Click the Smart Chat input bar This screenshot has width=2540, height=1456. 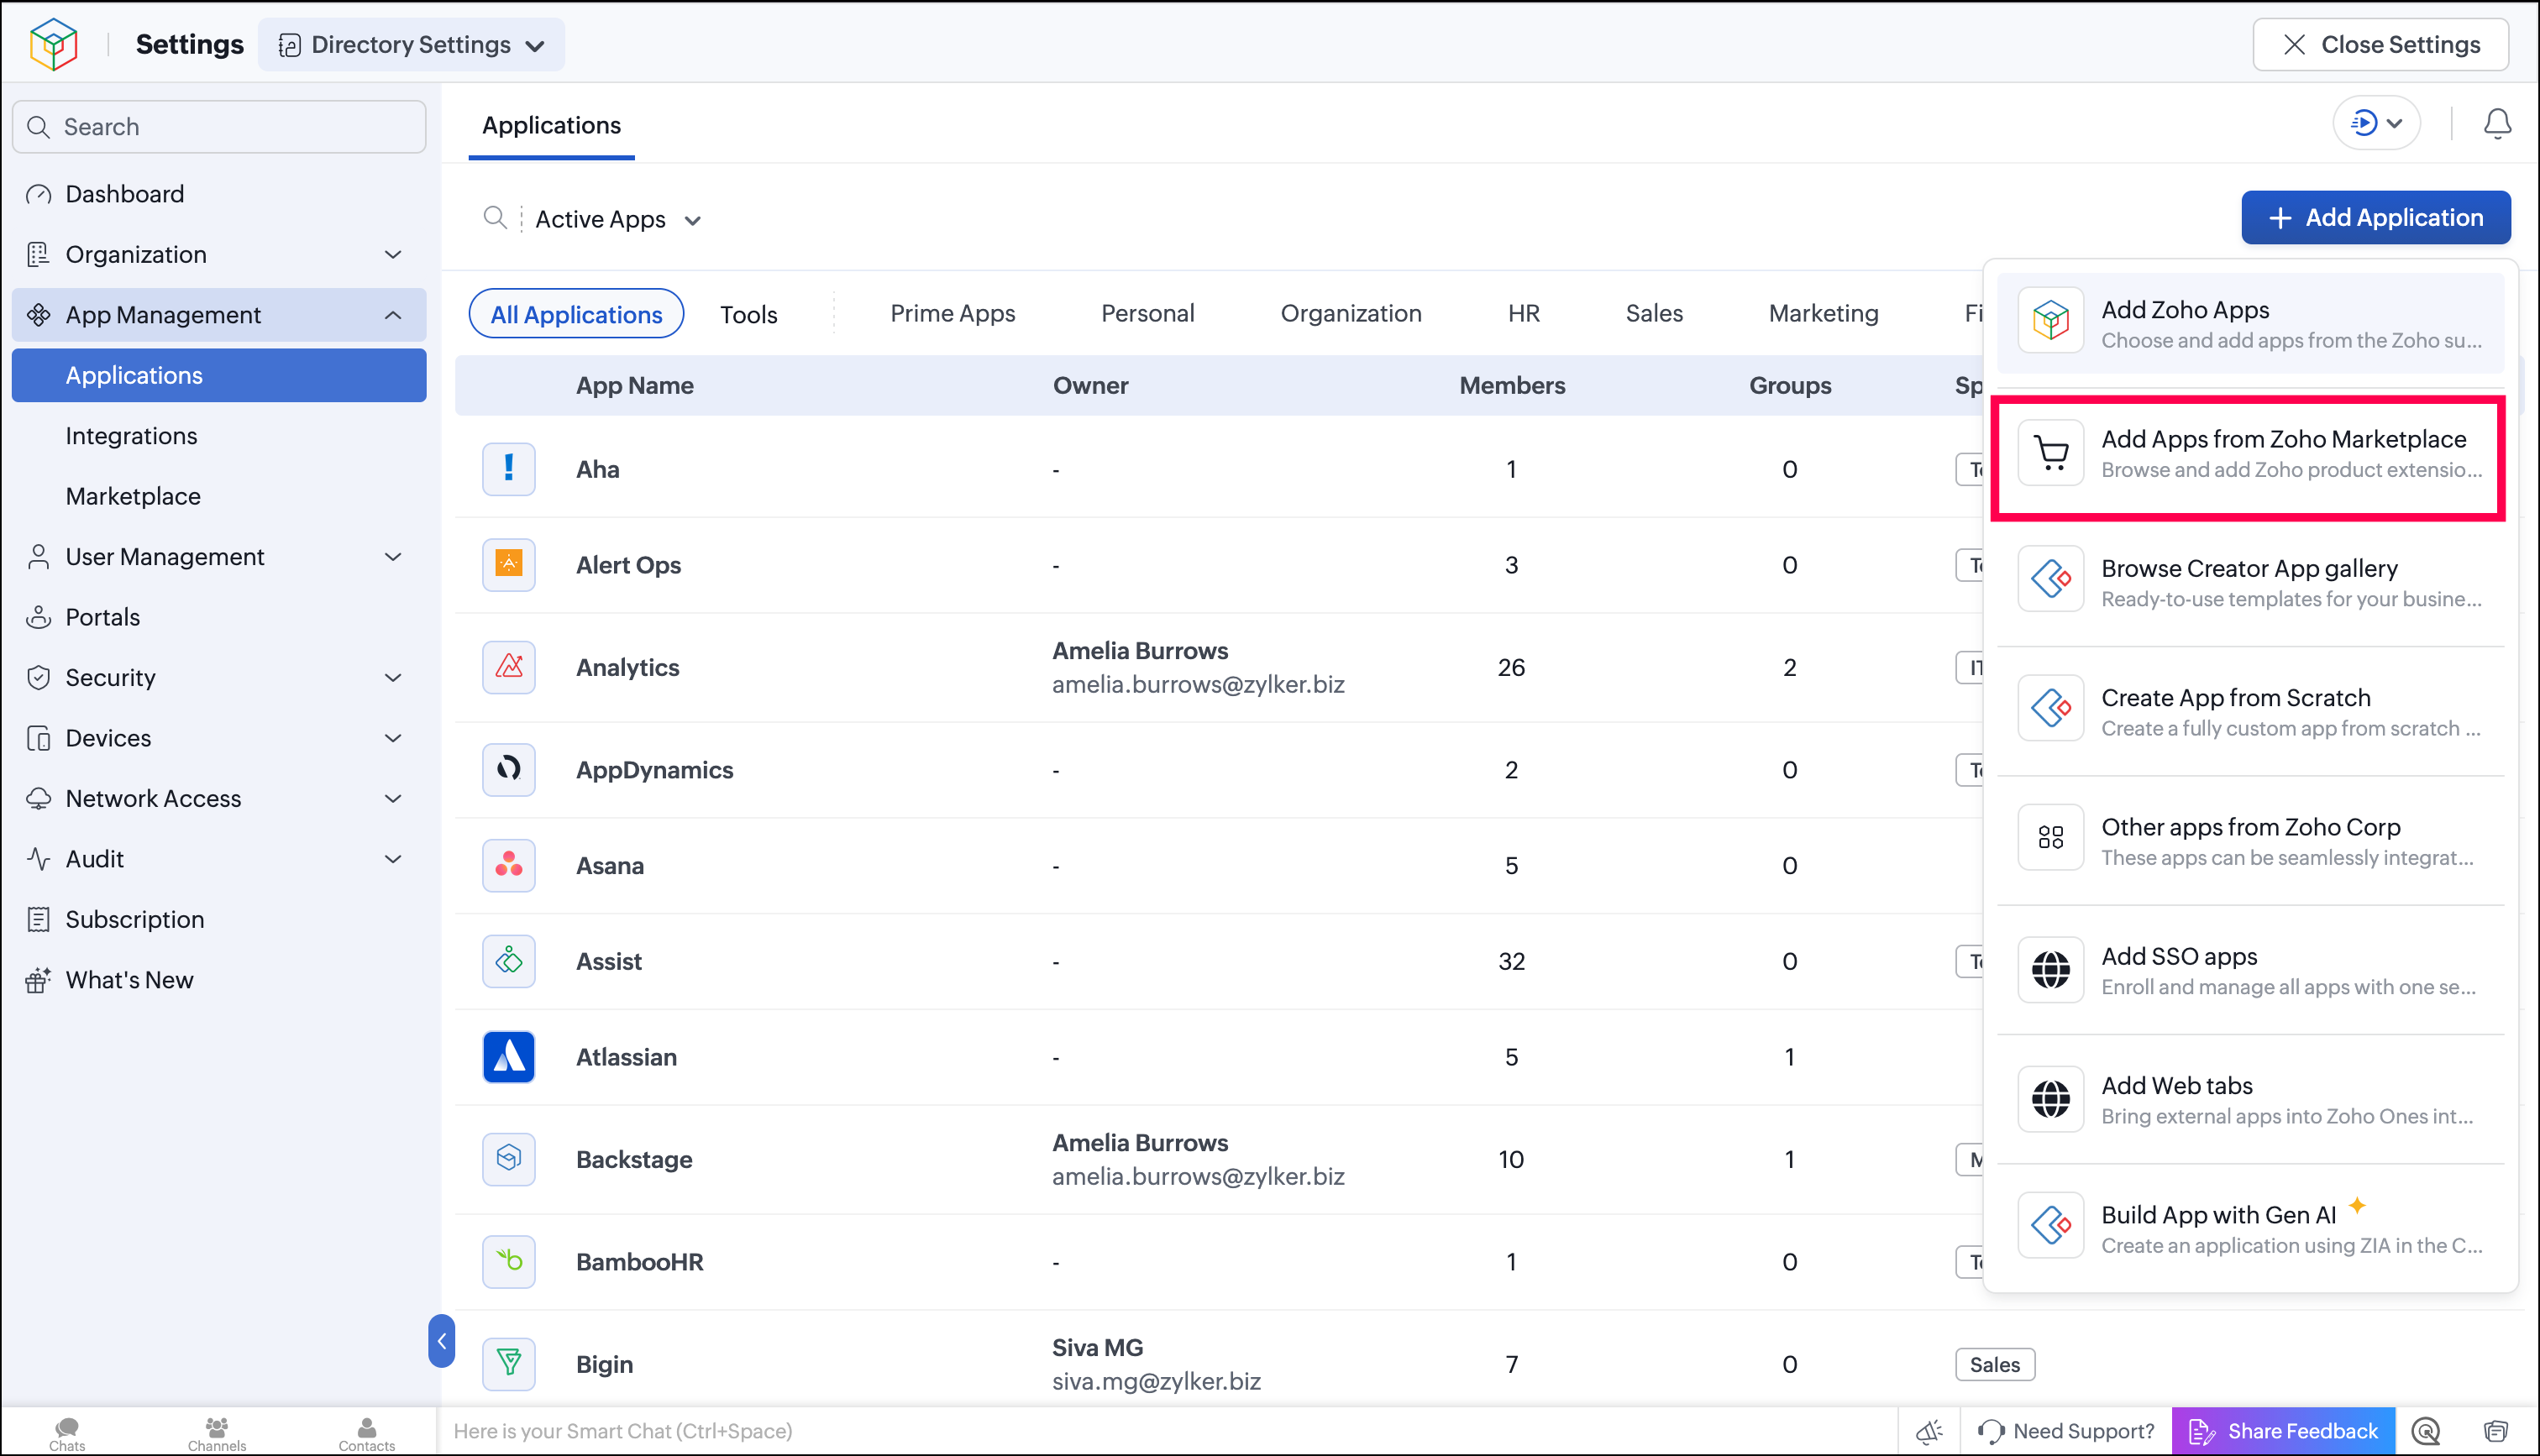click(x=1168, y=1432)
